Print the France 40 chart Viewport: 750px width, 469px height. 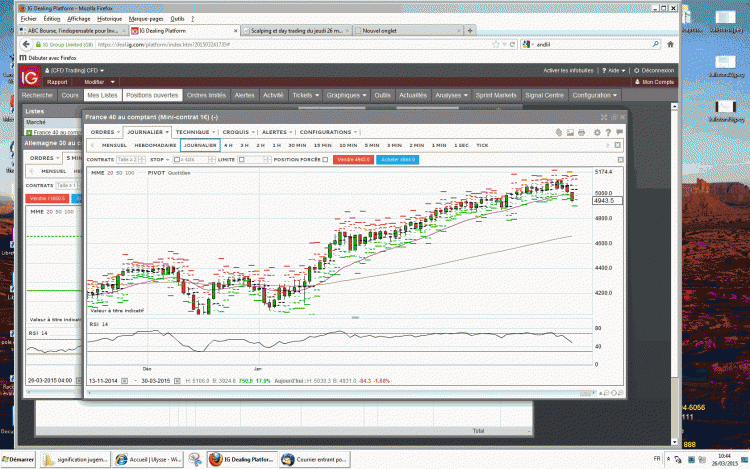click(581, 132)
